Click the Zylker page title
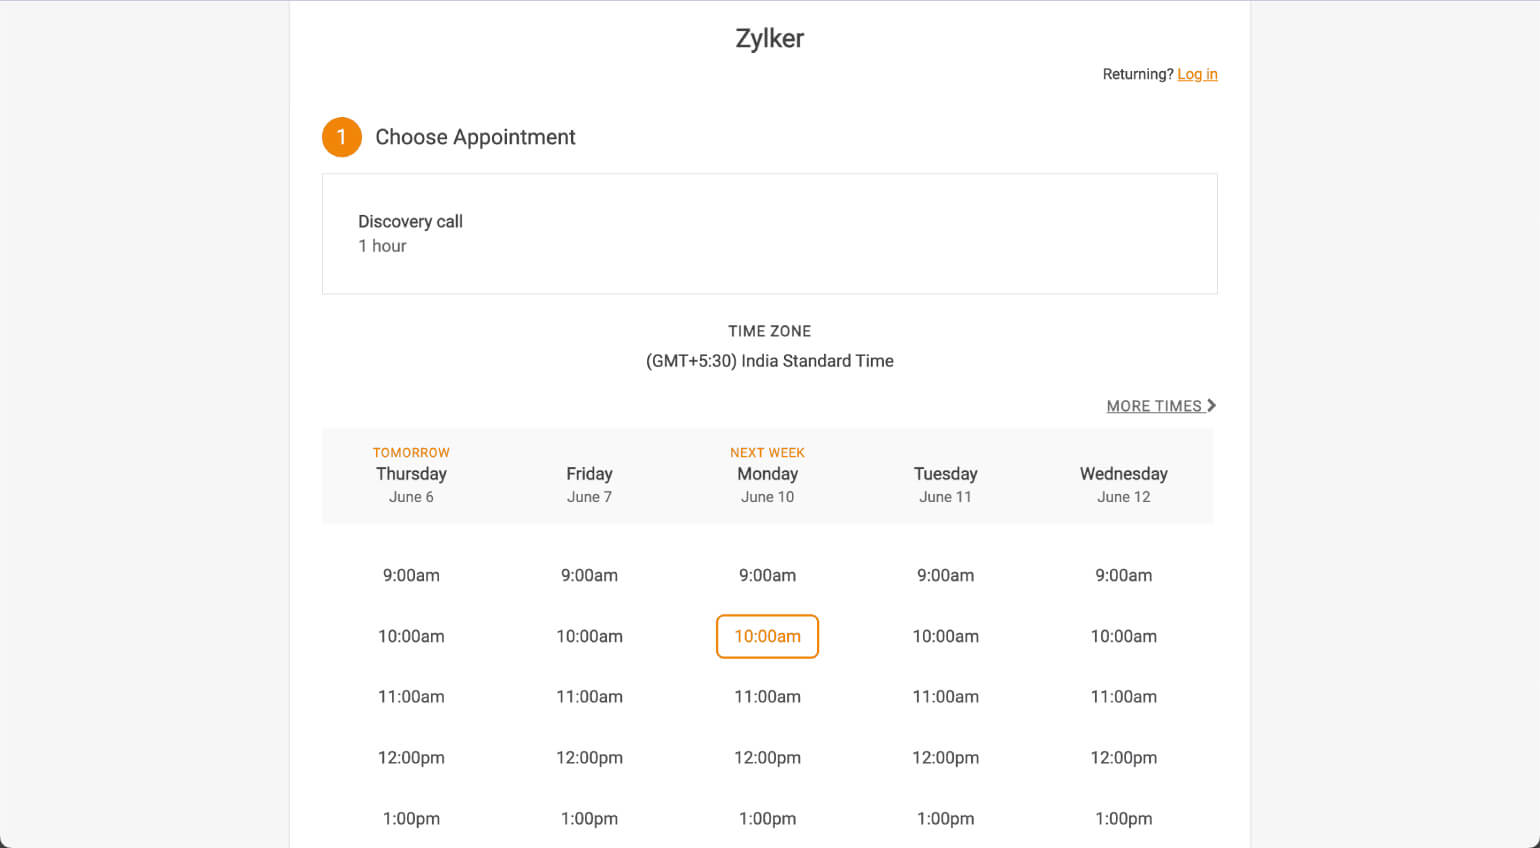This screenshot has width=1540, height=848. pos(769,38)
